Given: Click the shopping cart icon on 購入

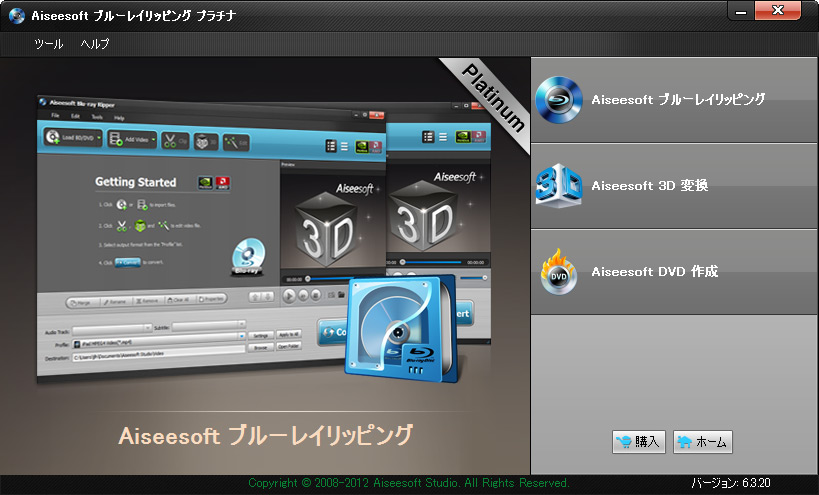Looking at the screenshot, I should pyautogui.click(x=625, y=442).
